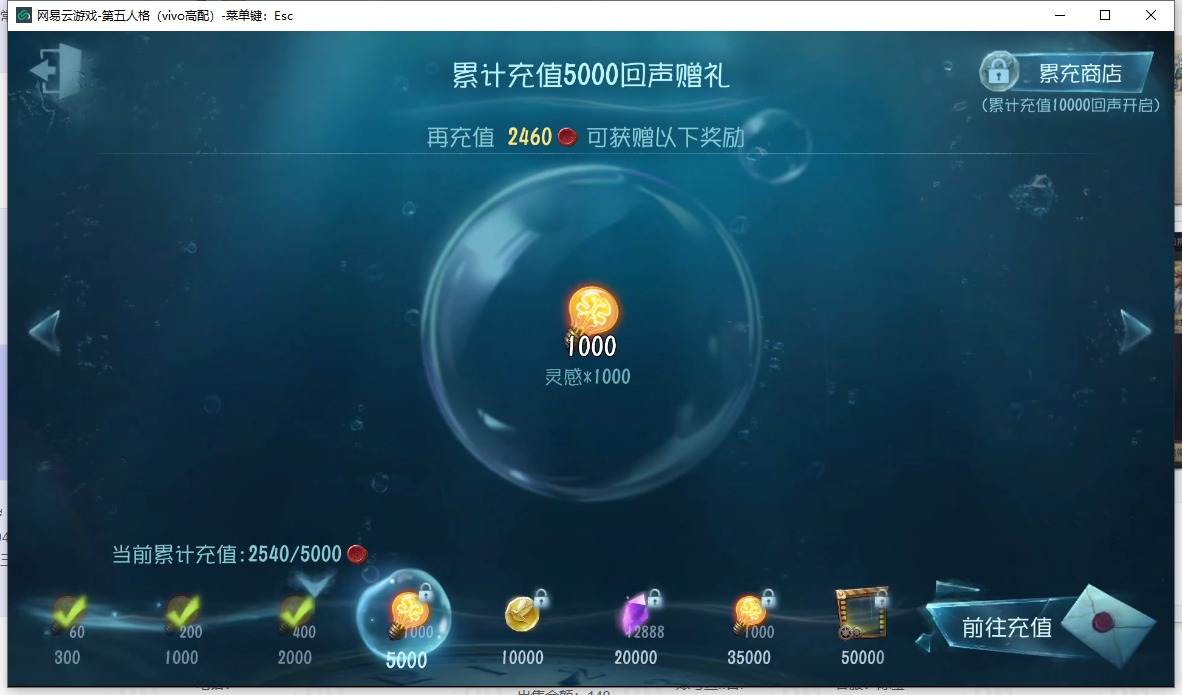Screen dimensions: 1182x695
Task: Select the claimed 300 recharge tier
Action: [x=67, y=631]
